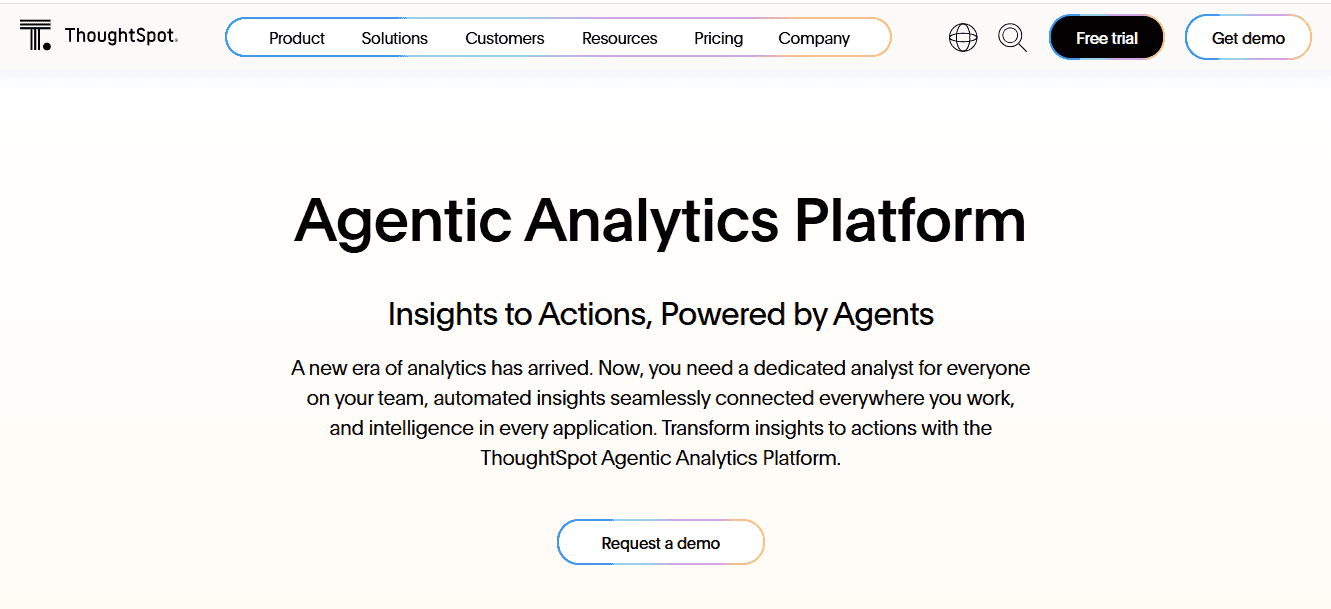Image resolution: width=1331 pixels, height=609 pixels.
Task: Open the Customers menu
Action: [504, 38]
